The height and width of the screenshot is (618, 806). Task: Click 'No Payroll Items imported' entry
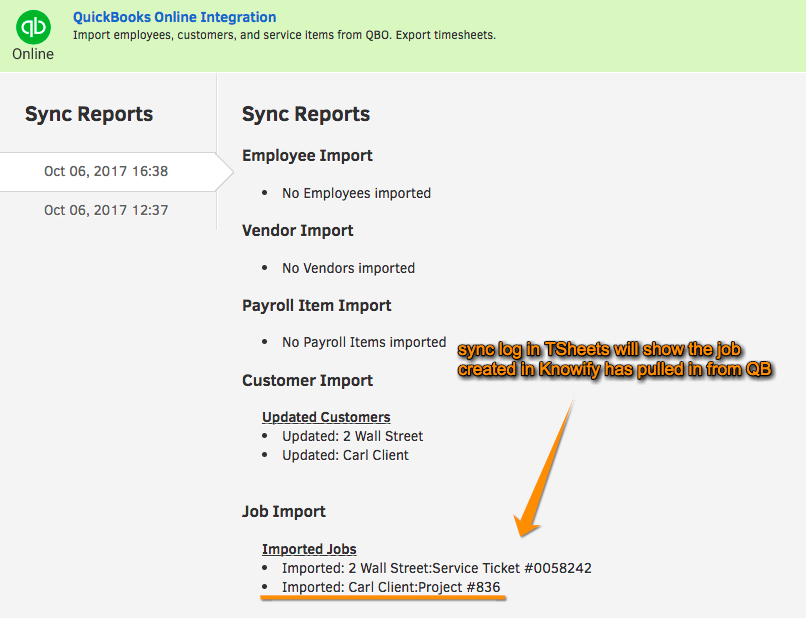tap(364, 342)
